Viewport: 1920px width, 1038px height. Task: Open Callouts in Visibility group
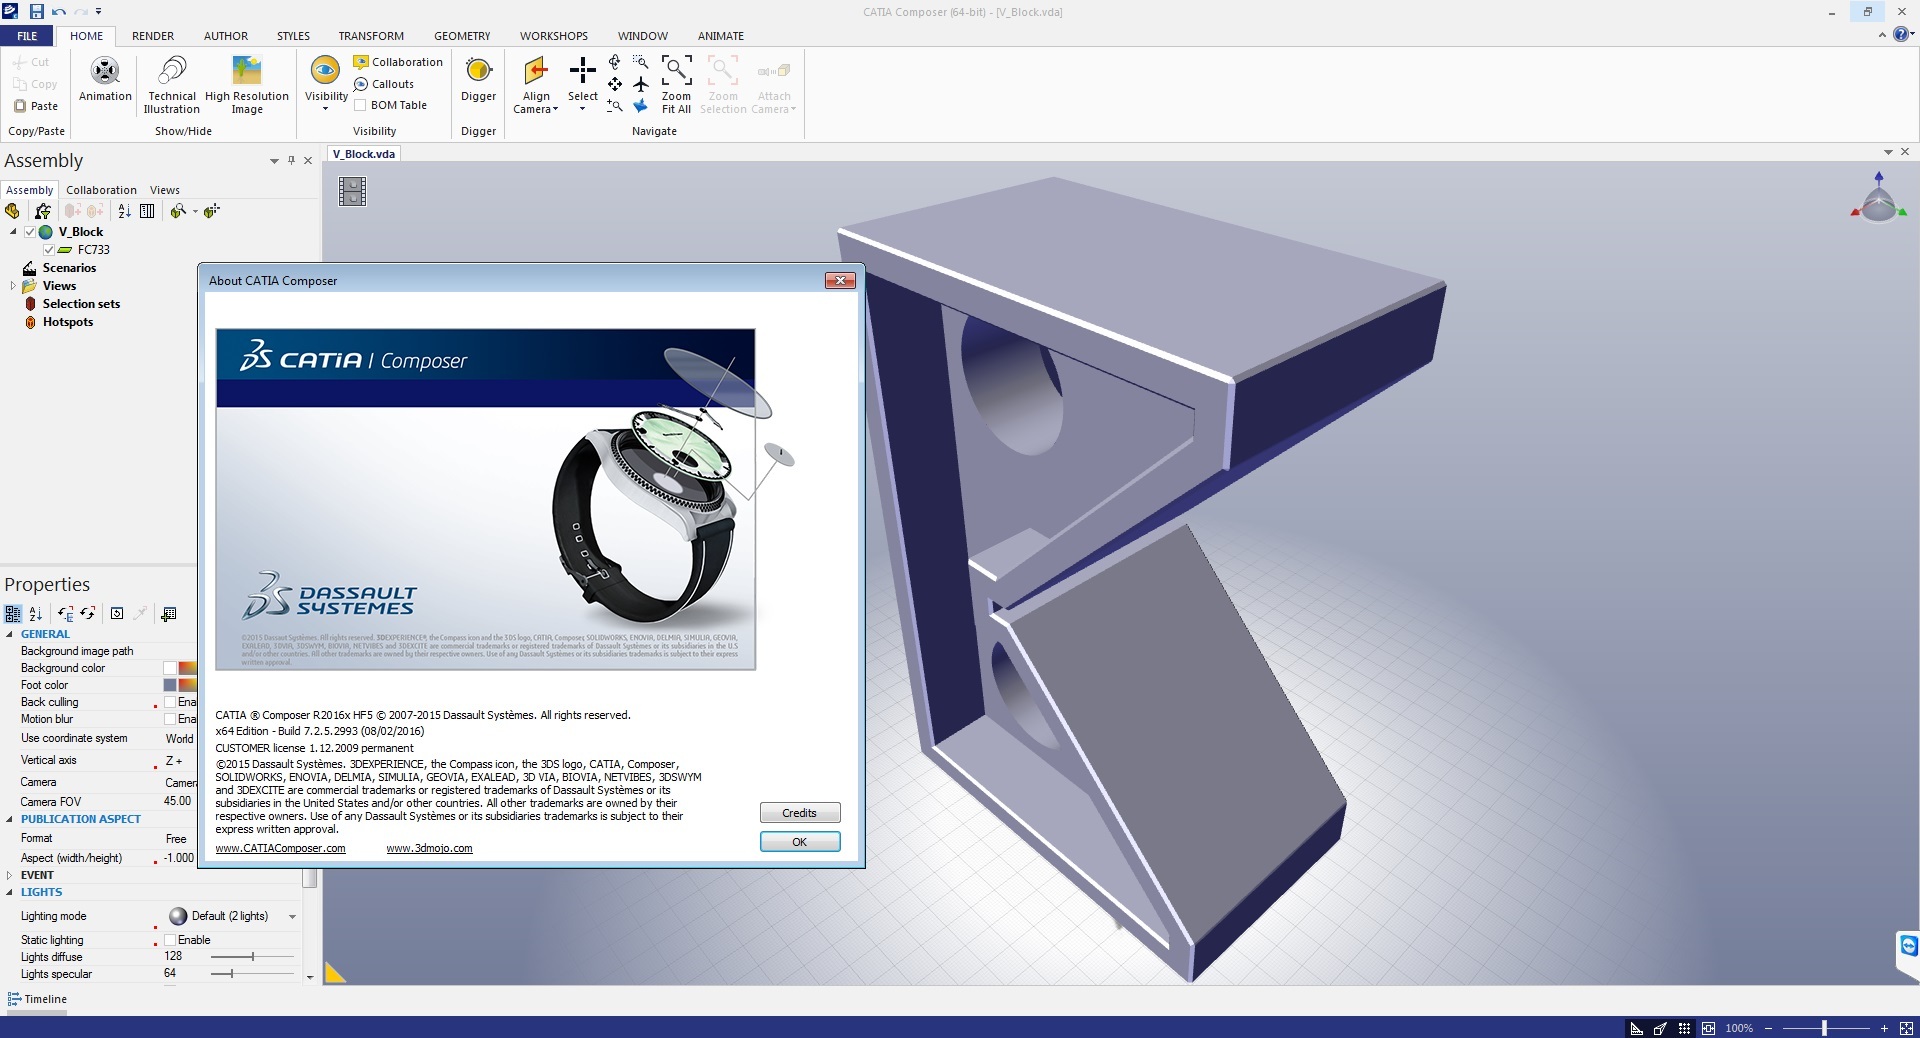click(384, 84)
